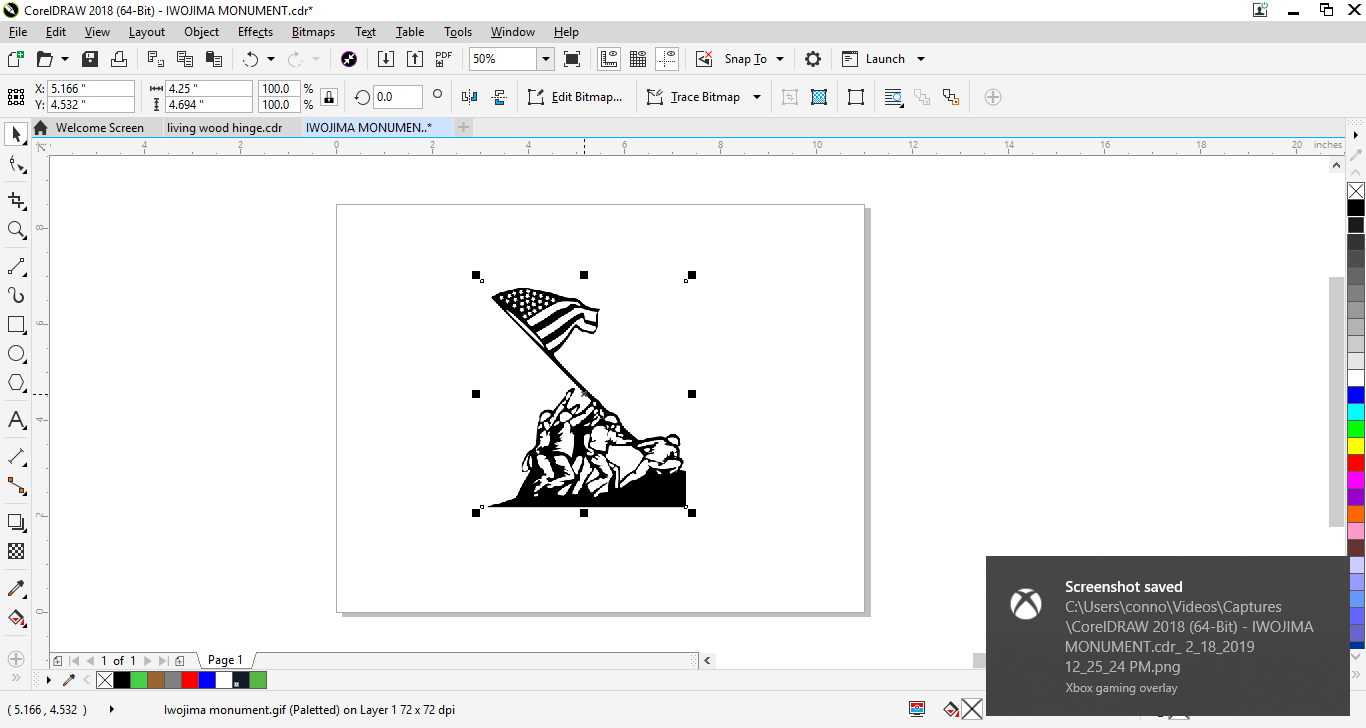Mirror the bitmap vertically
The height and width of the screenshot is (728, 1366).
tap(500, 97)
